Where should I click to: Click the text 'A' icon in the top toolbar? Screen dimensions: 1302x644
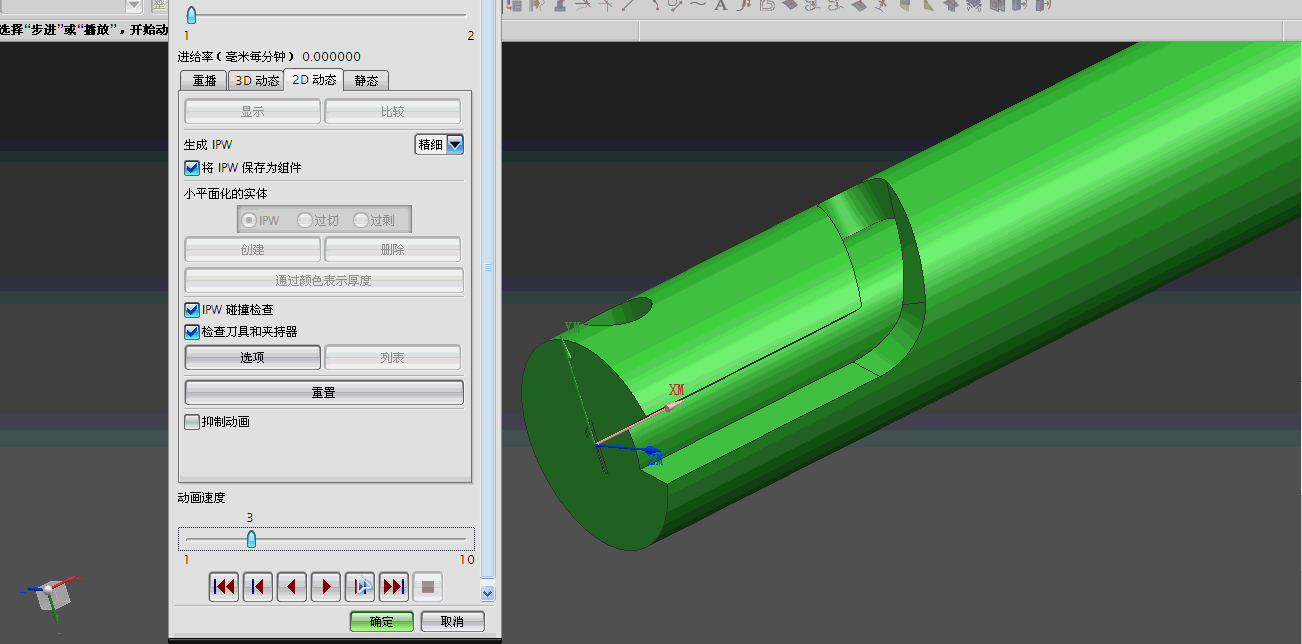(720, 5)
